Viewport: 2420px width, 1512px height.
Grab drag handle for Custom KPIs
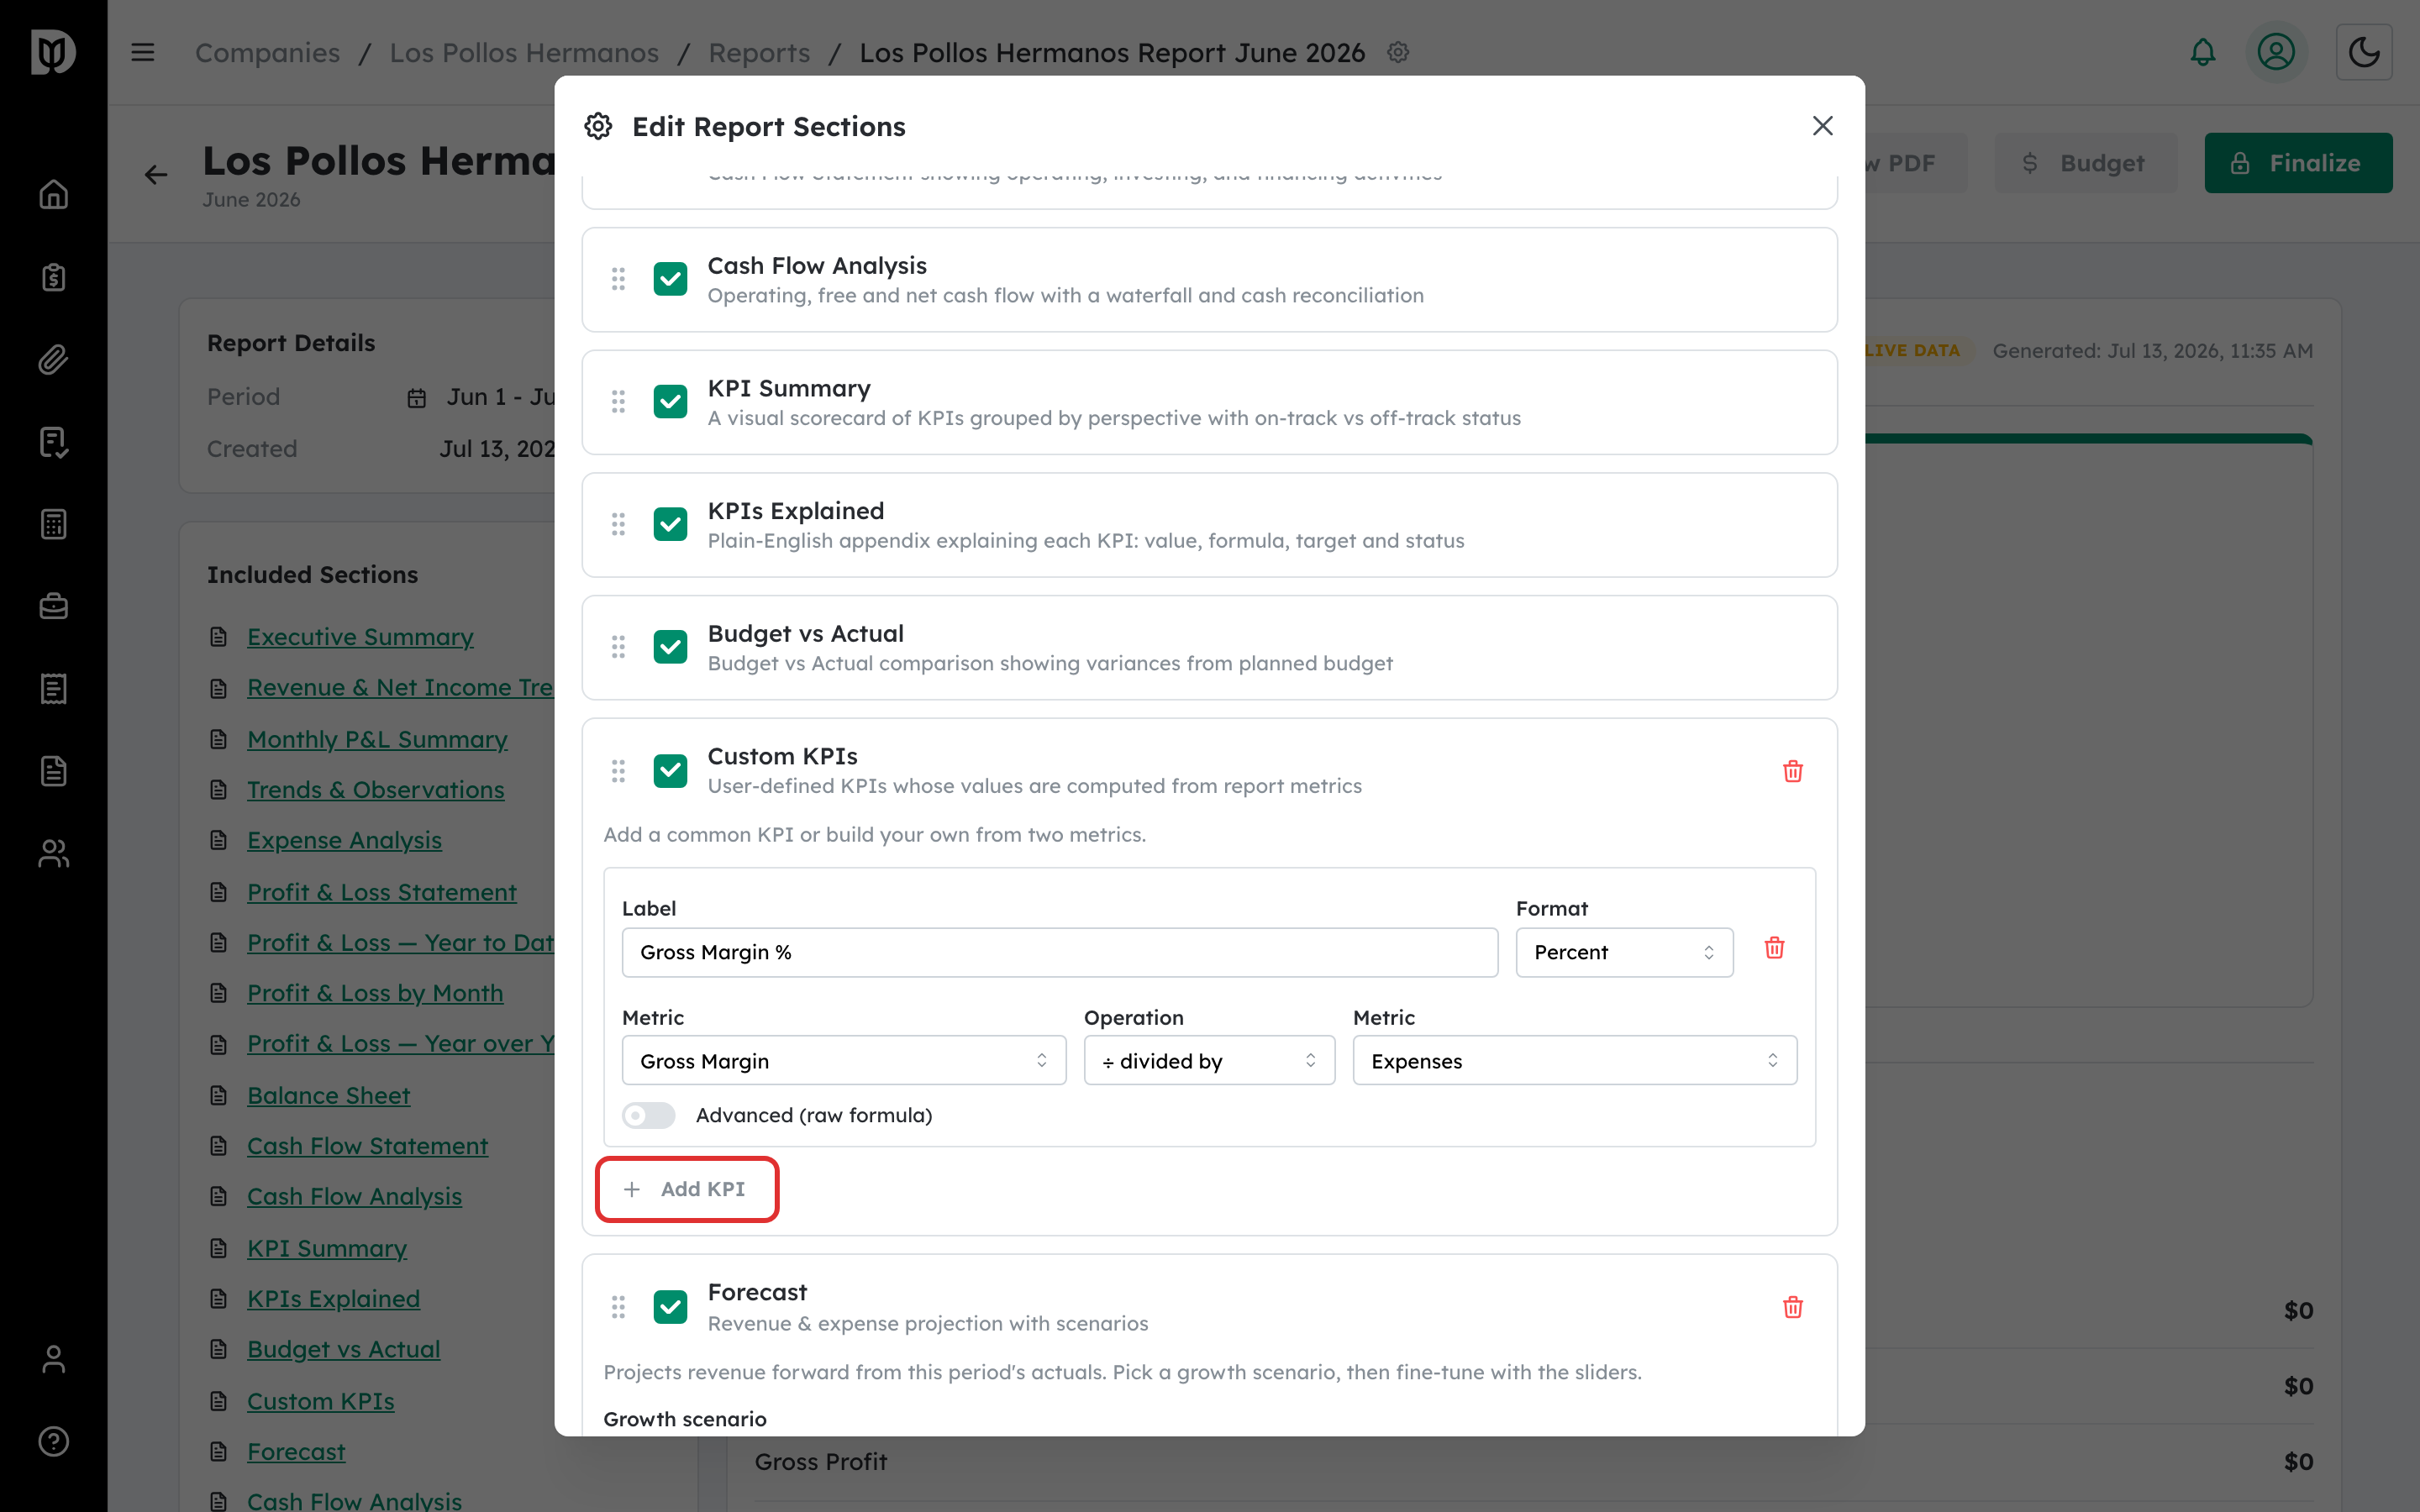pos(618,771)
